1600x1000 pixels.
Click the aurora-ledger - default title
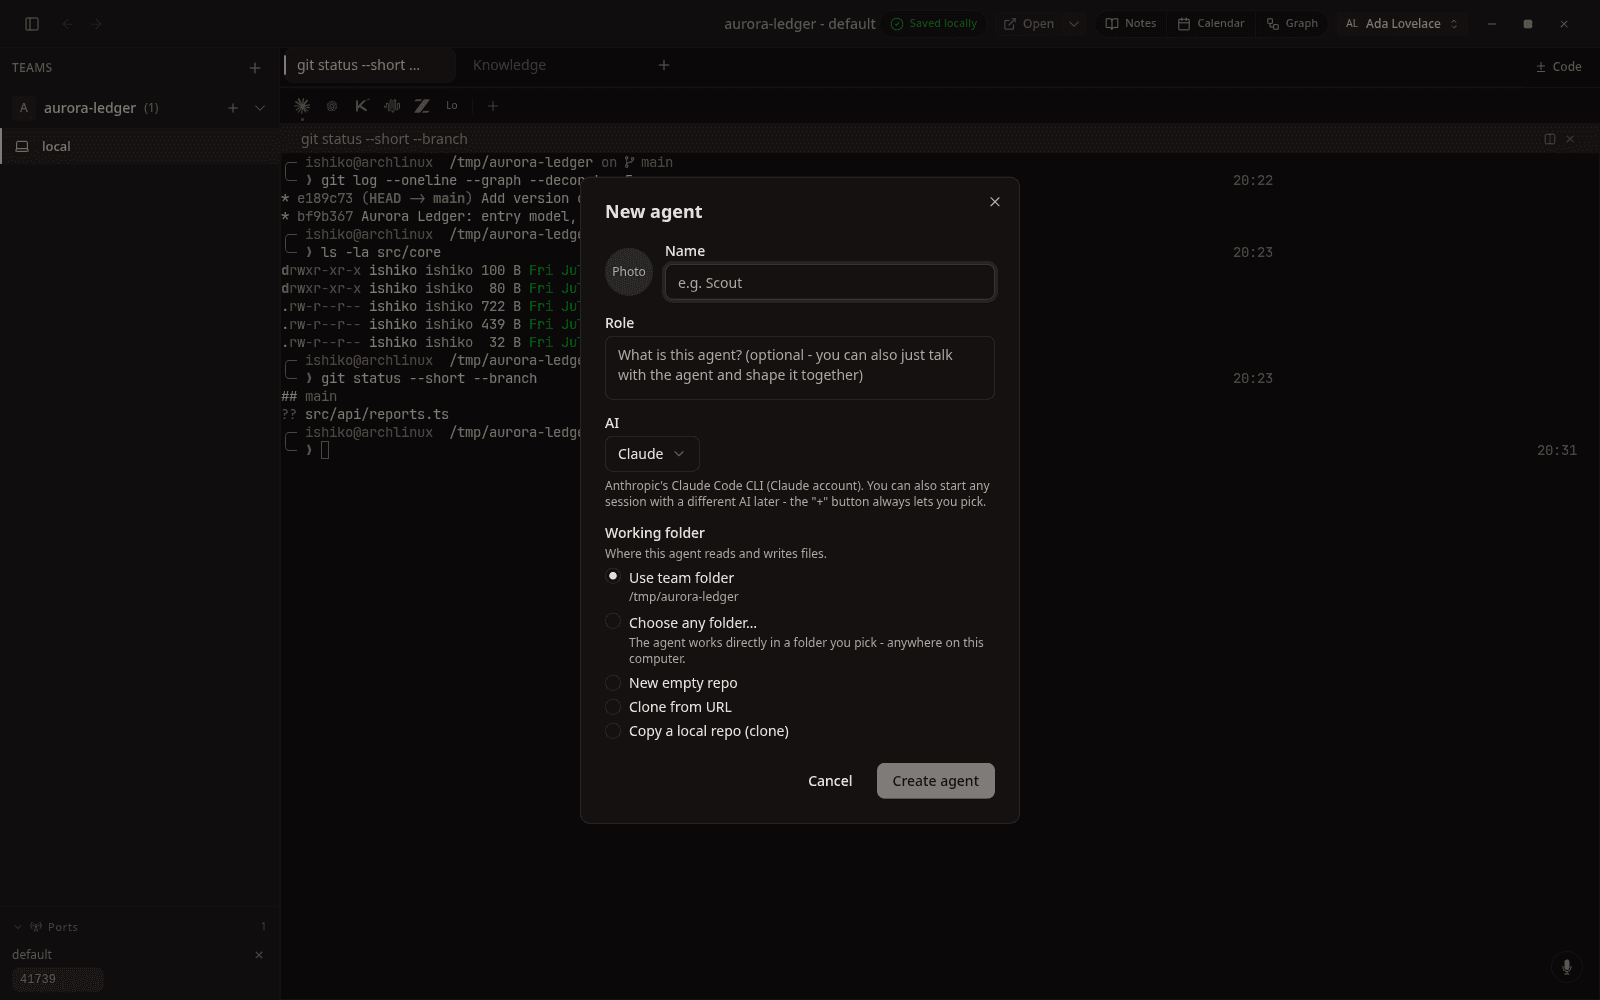800,24
